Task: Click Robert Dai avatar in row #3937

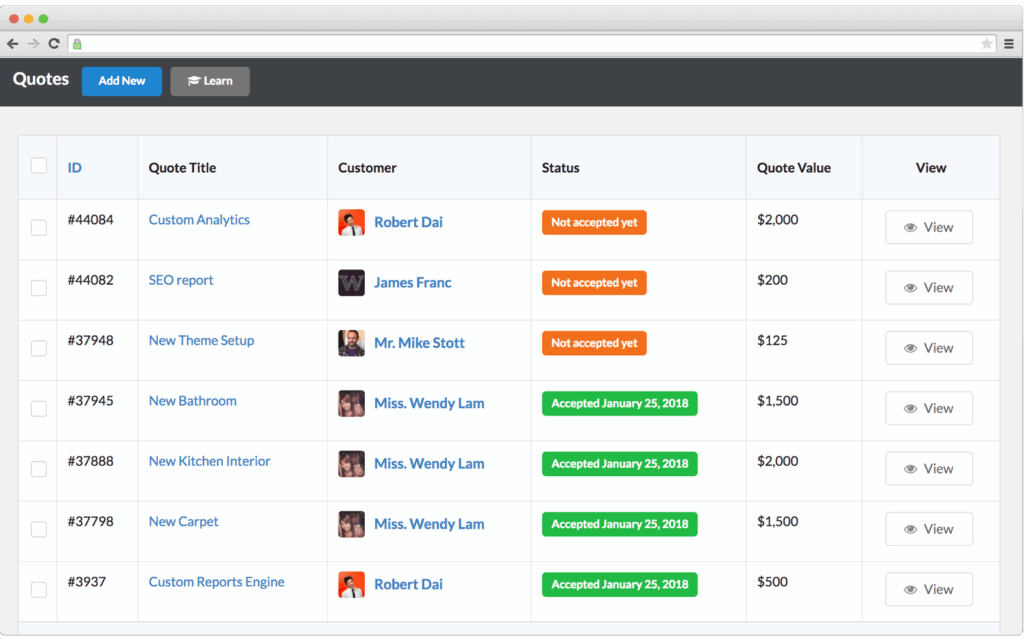Action: (351, 584)
